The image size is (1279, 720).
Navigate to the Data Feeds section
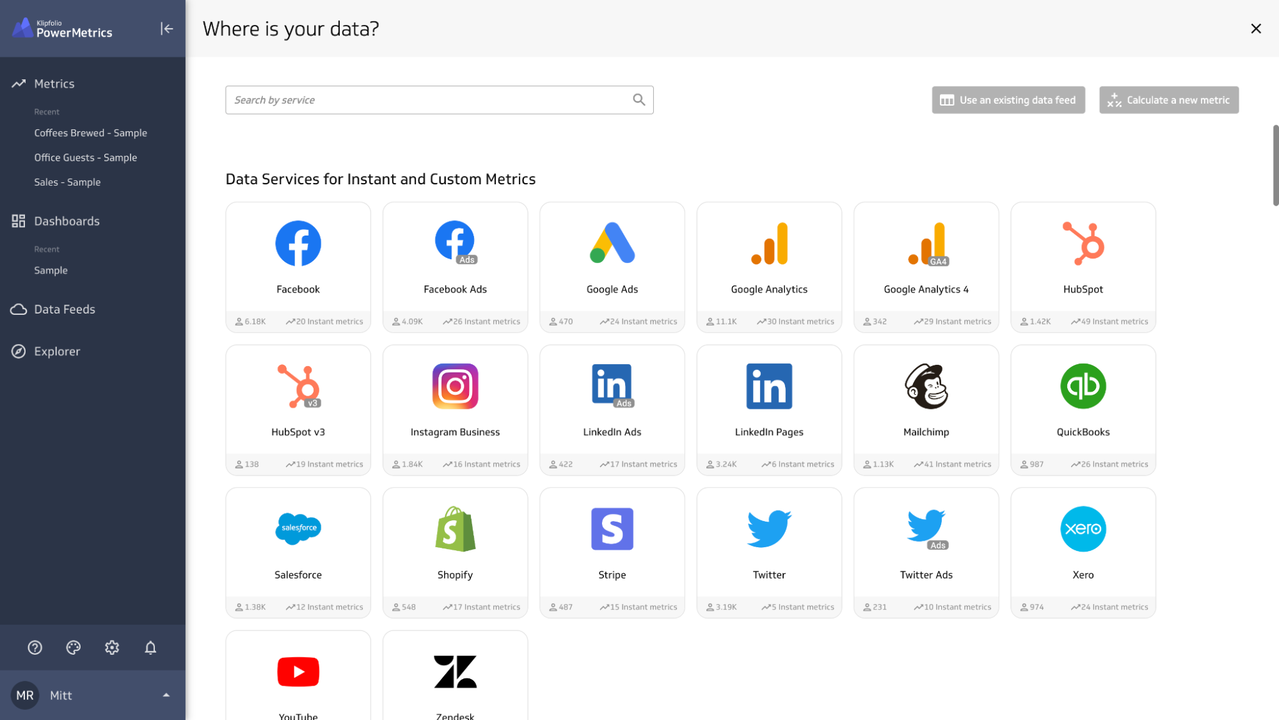pyautogui.click(x=64, y=309)
